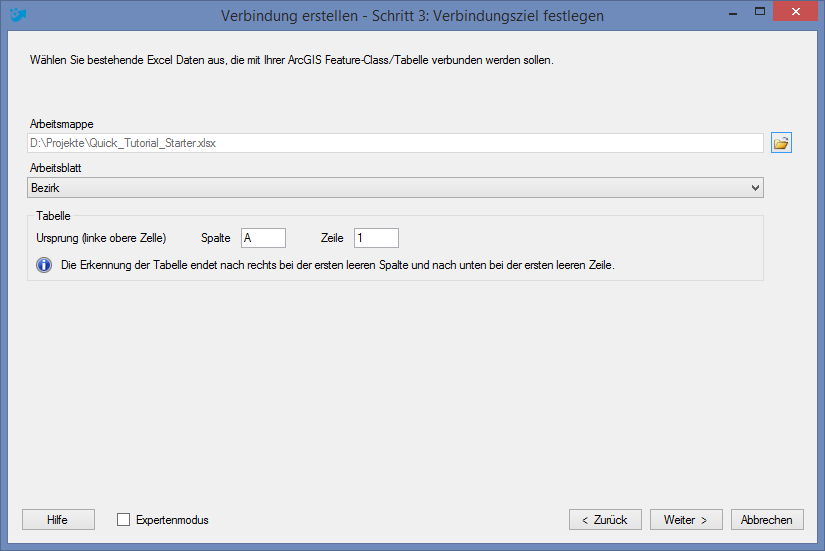Click the Arbeitsmappe label
This screenshot has width=825, height=551.
[62, 124]
